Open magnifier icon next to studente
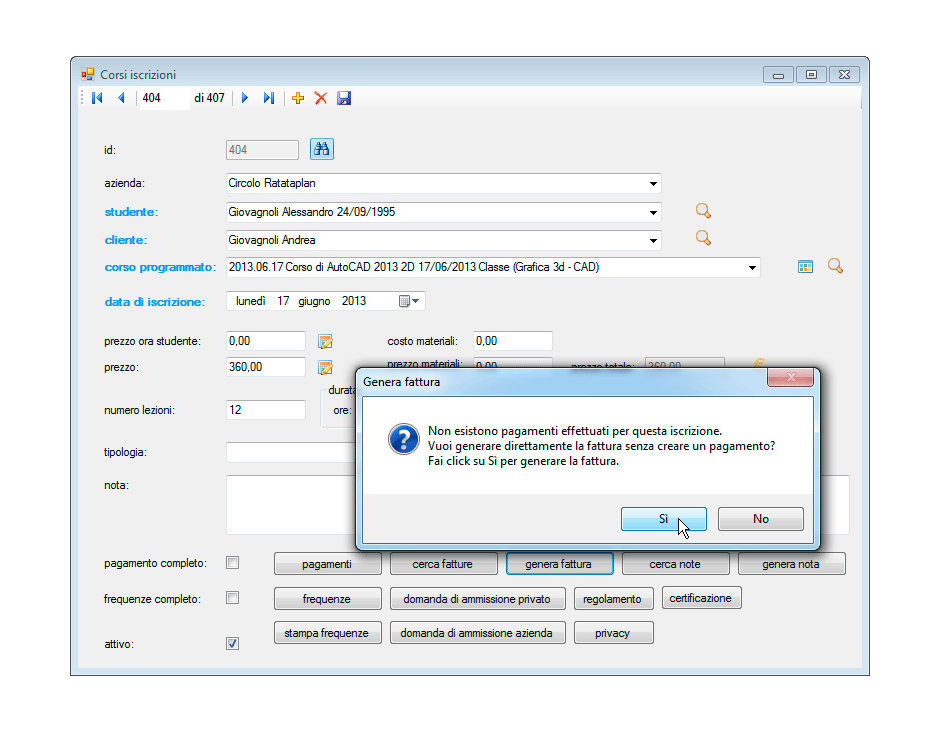The image size is (940, 732). [703, 211]
